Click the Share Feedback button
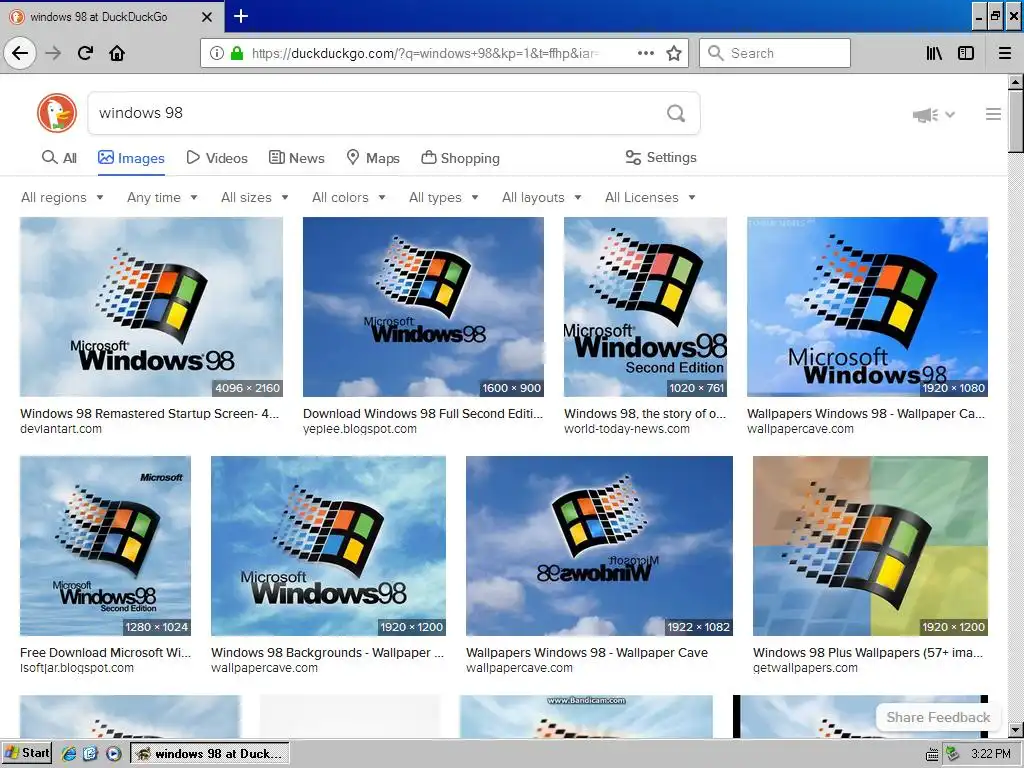Image resolution: width=1024 pixels, height=768 pixels. coord(938,717)
